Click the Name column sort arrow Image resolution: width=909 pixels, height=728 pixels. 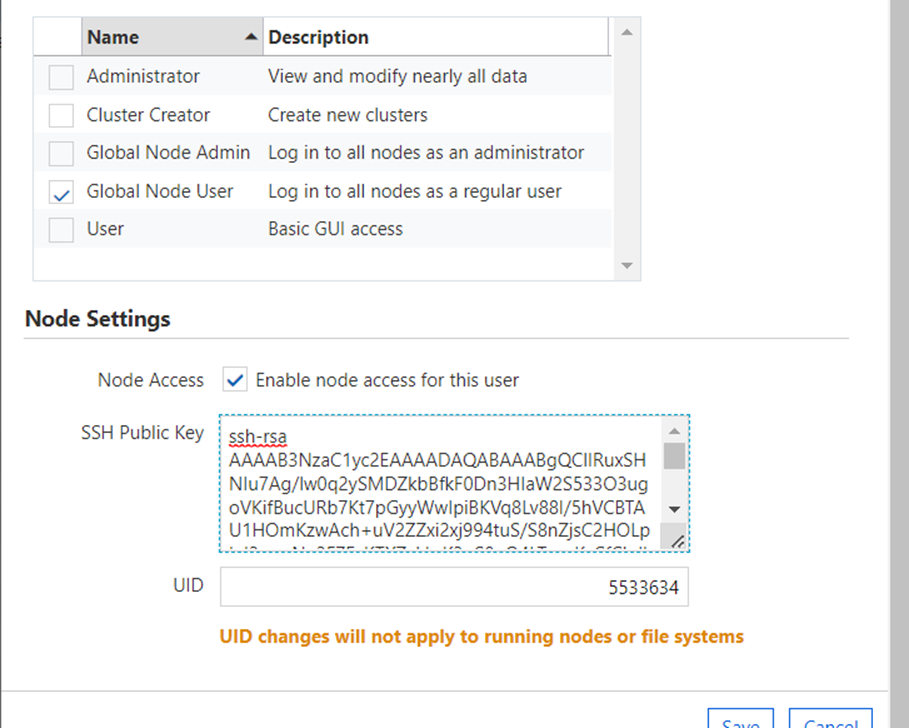[x=251, y=37]
